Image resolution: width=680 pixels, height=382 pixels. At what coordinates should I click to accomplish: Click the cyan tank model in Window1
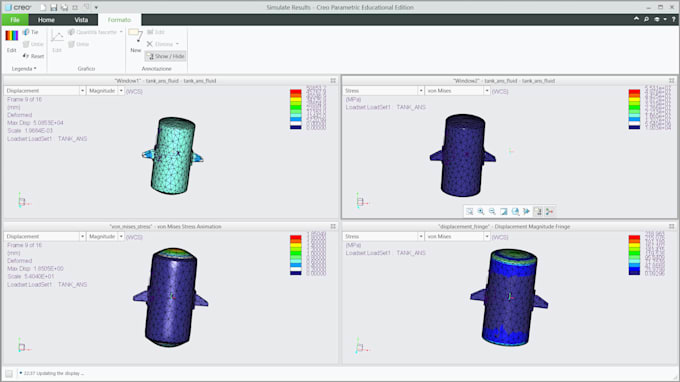click(x=173, y=155)
